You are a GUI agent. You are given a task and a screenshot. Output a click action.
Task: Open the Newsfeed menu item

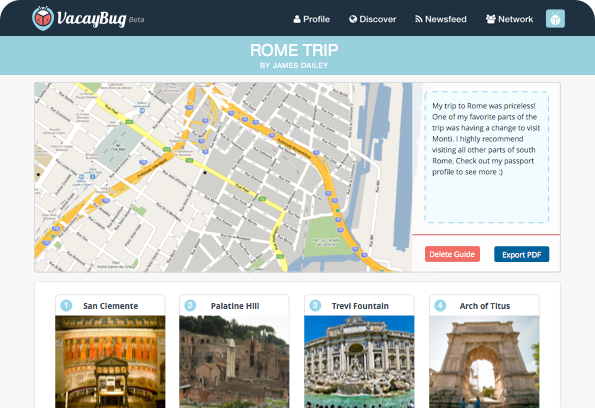[441, 19]
